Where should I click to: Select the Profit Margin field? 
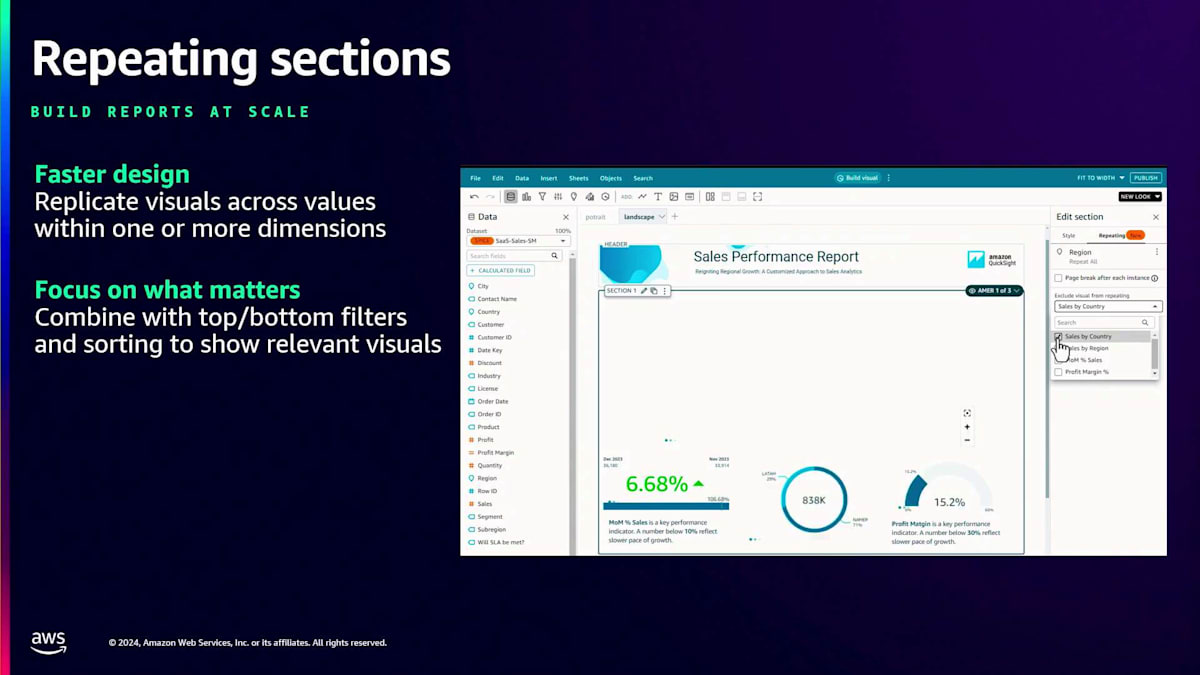(496, 453)
